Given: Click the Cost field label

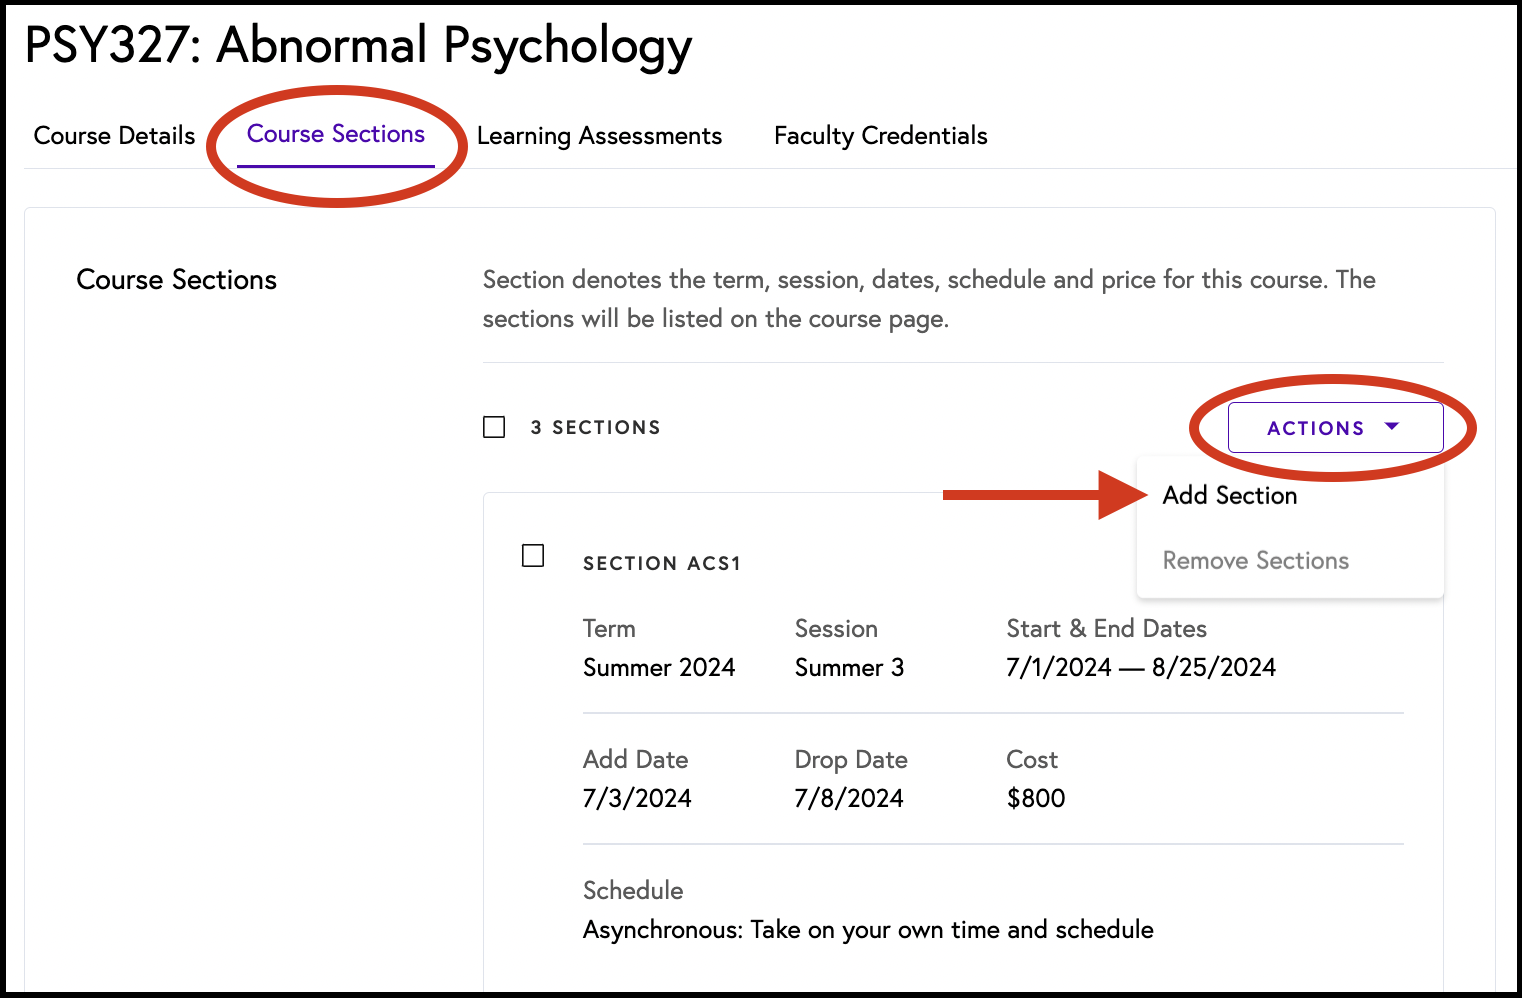Looking at the screenshot, I should click(x=1032, y=759).
